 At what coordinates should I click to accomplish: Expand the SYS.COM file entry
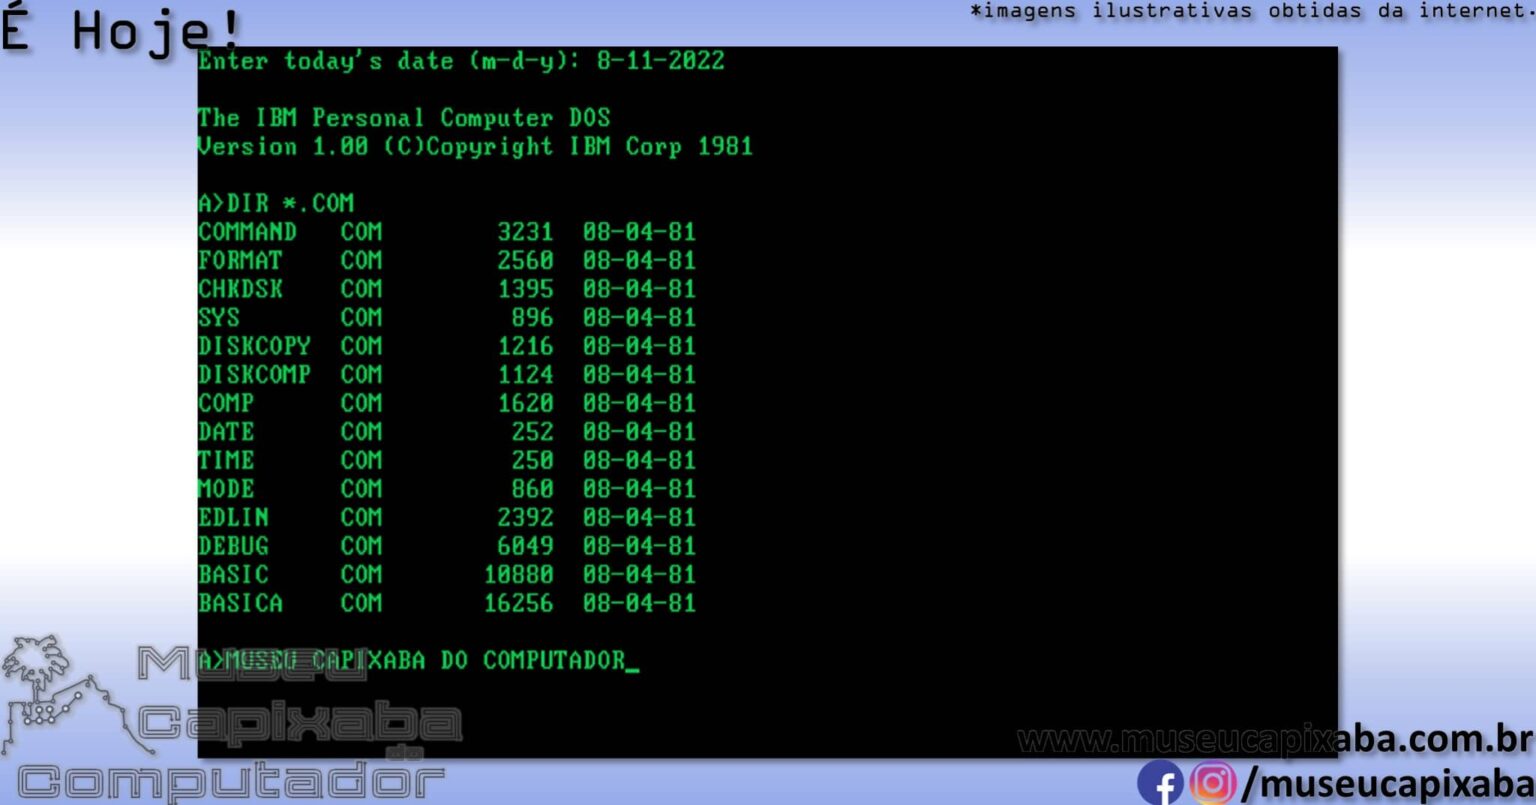pyautogui.click(x=290, y=317)
